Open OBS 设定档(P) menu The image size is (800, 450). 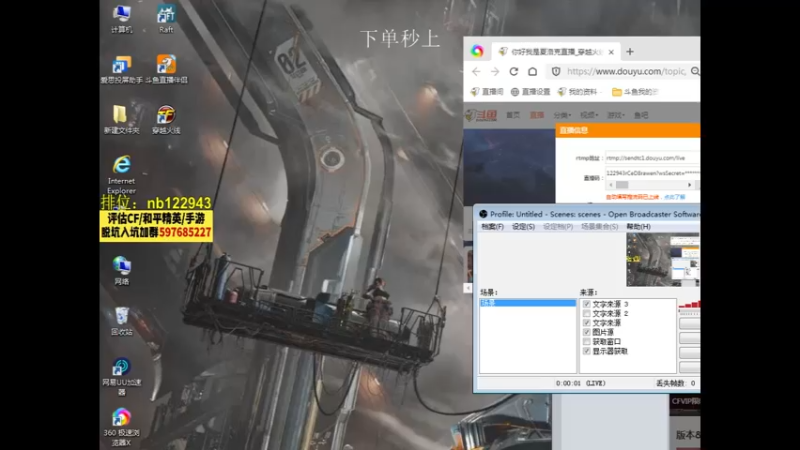point(558,227)
